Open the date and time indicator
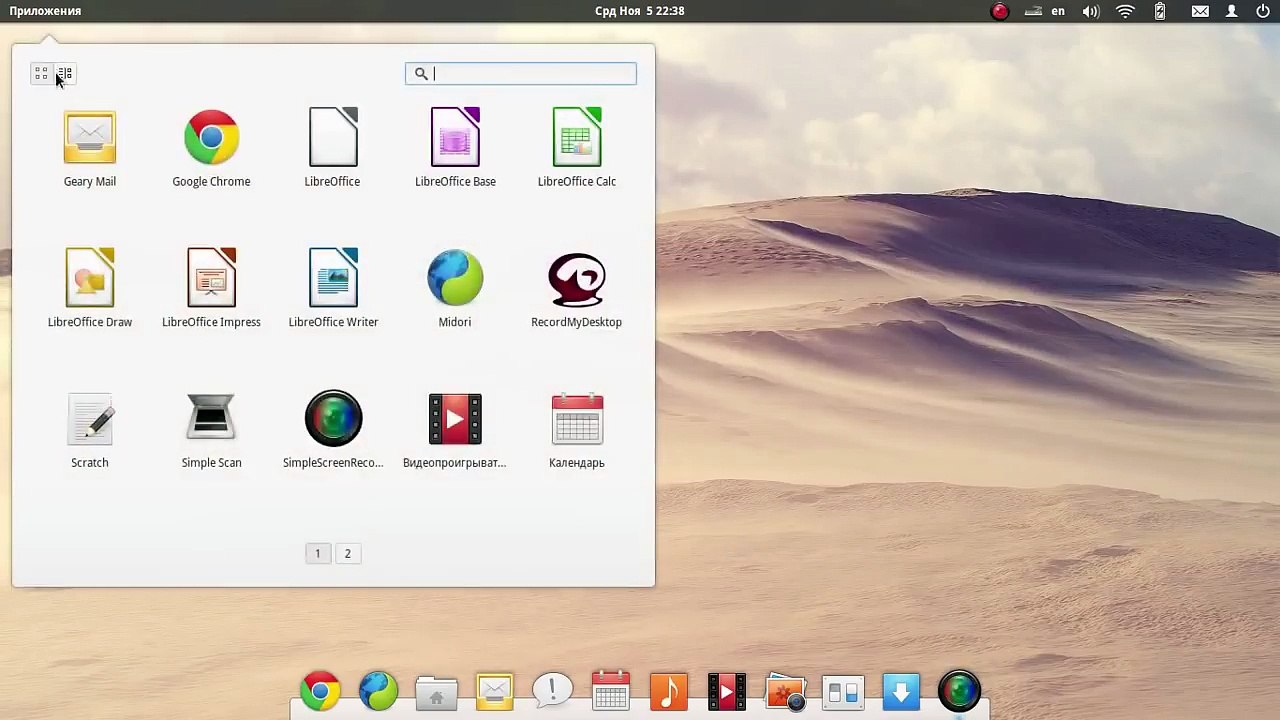The image size is (1280, 720). point(639,11)
